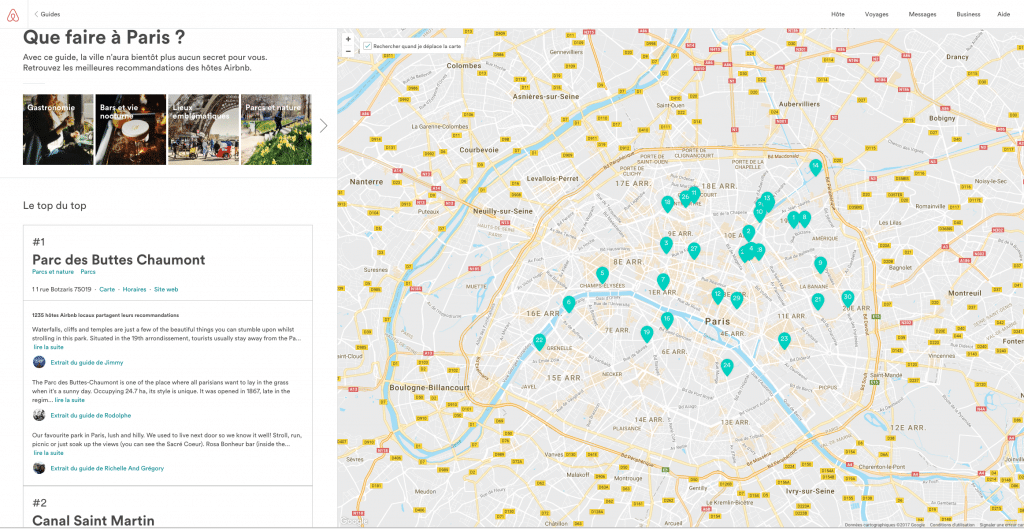Open the Hôte menu

tap(838, 14)
